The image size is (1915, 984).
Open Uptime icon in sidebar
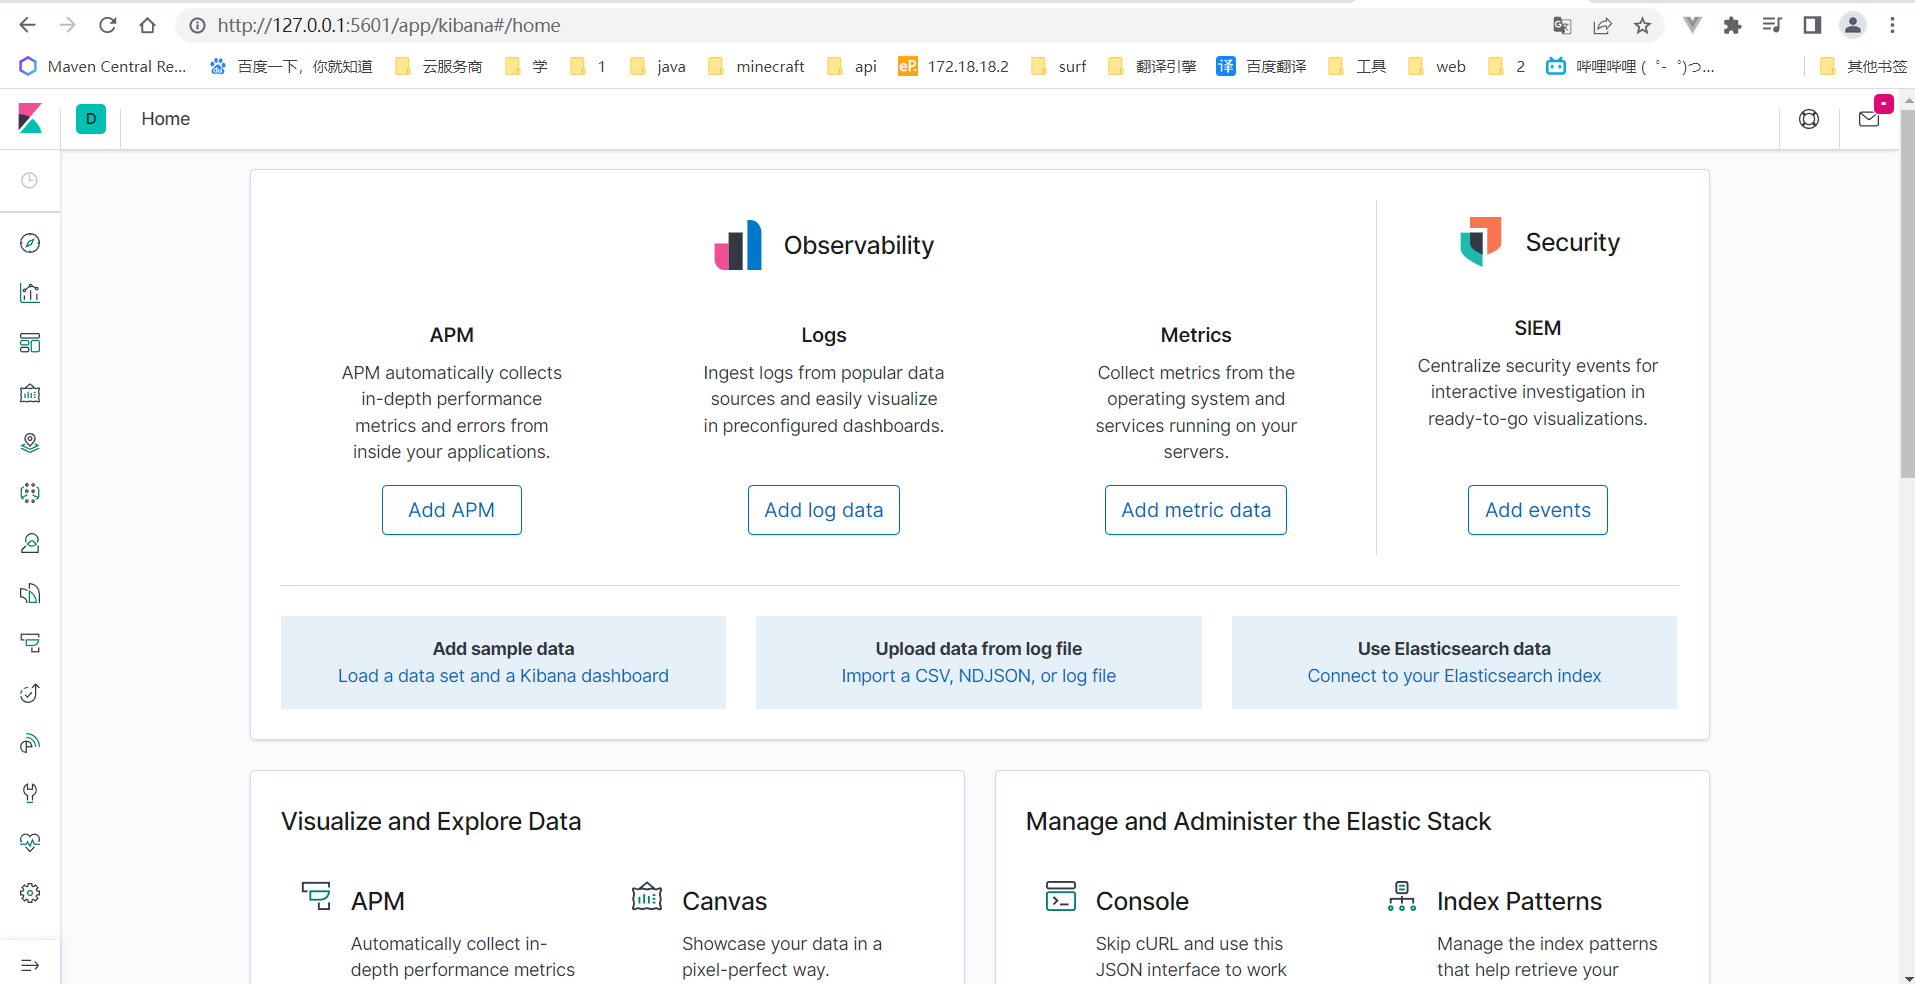[30, 693]
